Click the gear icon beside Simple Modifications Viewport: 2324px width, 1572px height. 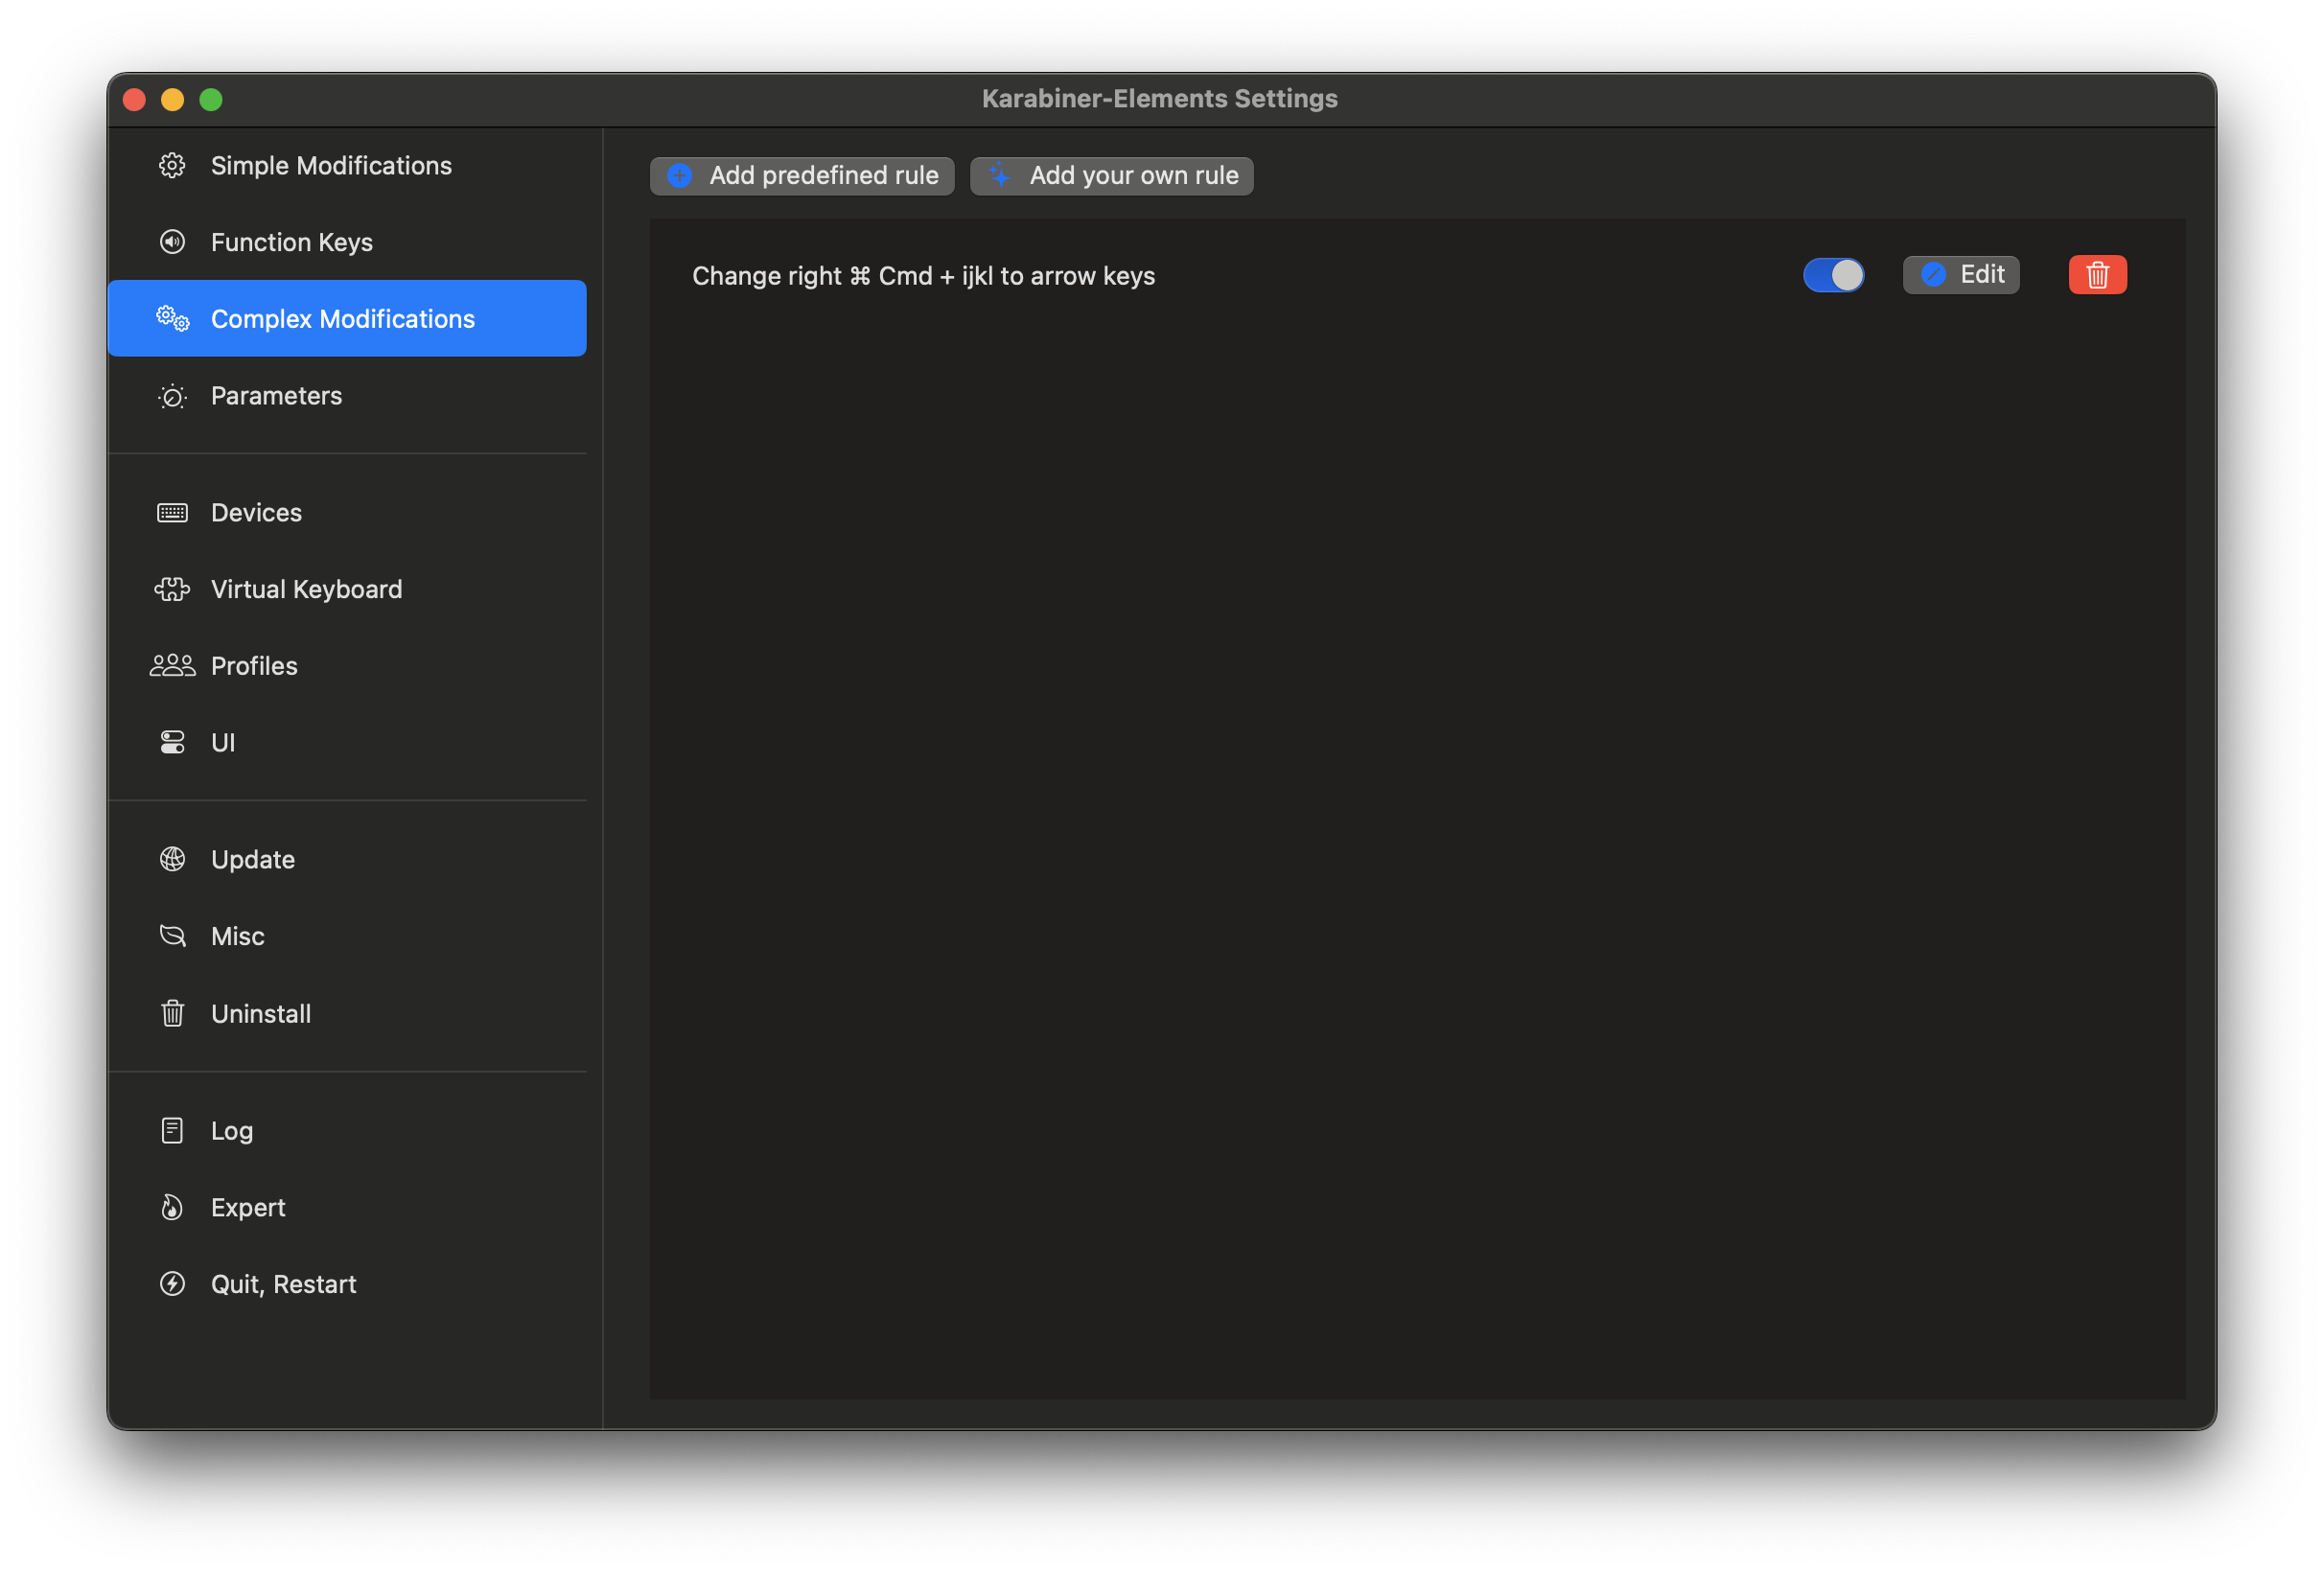click(172, 165)
